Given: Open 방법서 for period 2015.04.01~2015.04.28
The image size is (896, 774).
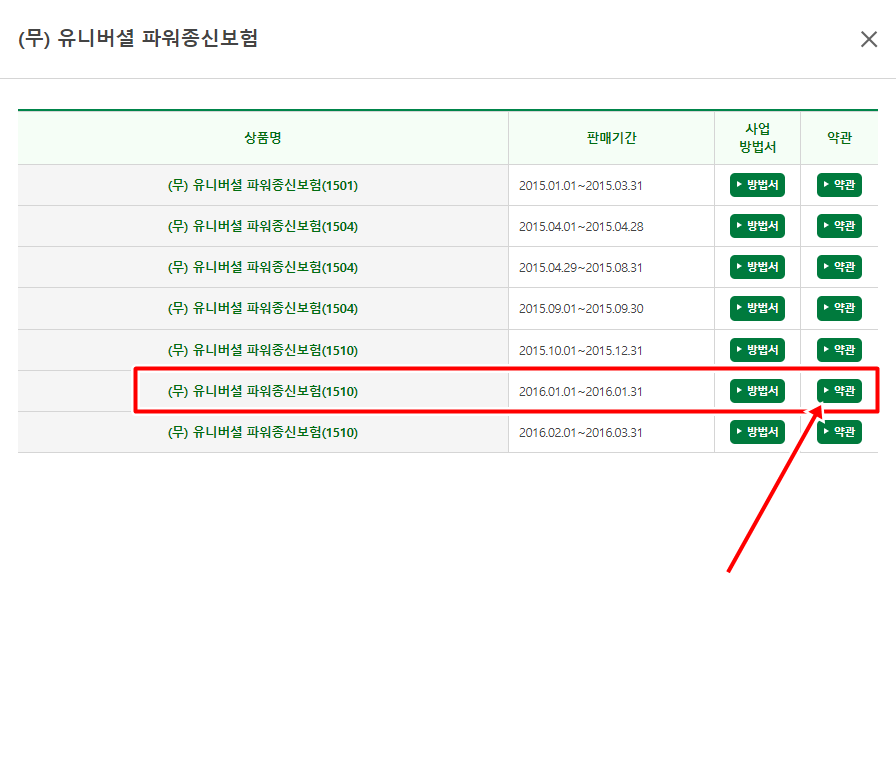Looking at the screenshot, I should (x=757, y=226).
